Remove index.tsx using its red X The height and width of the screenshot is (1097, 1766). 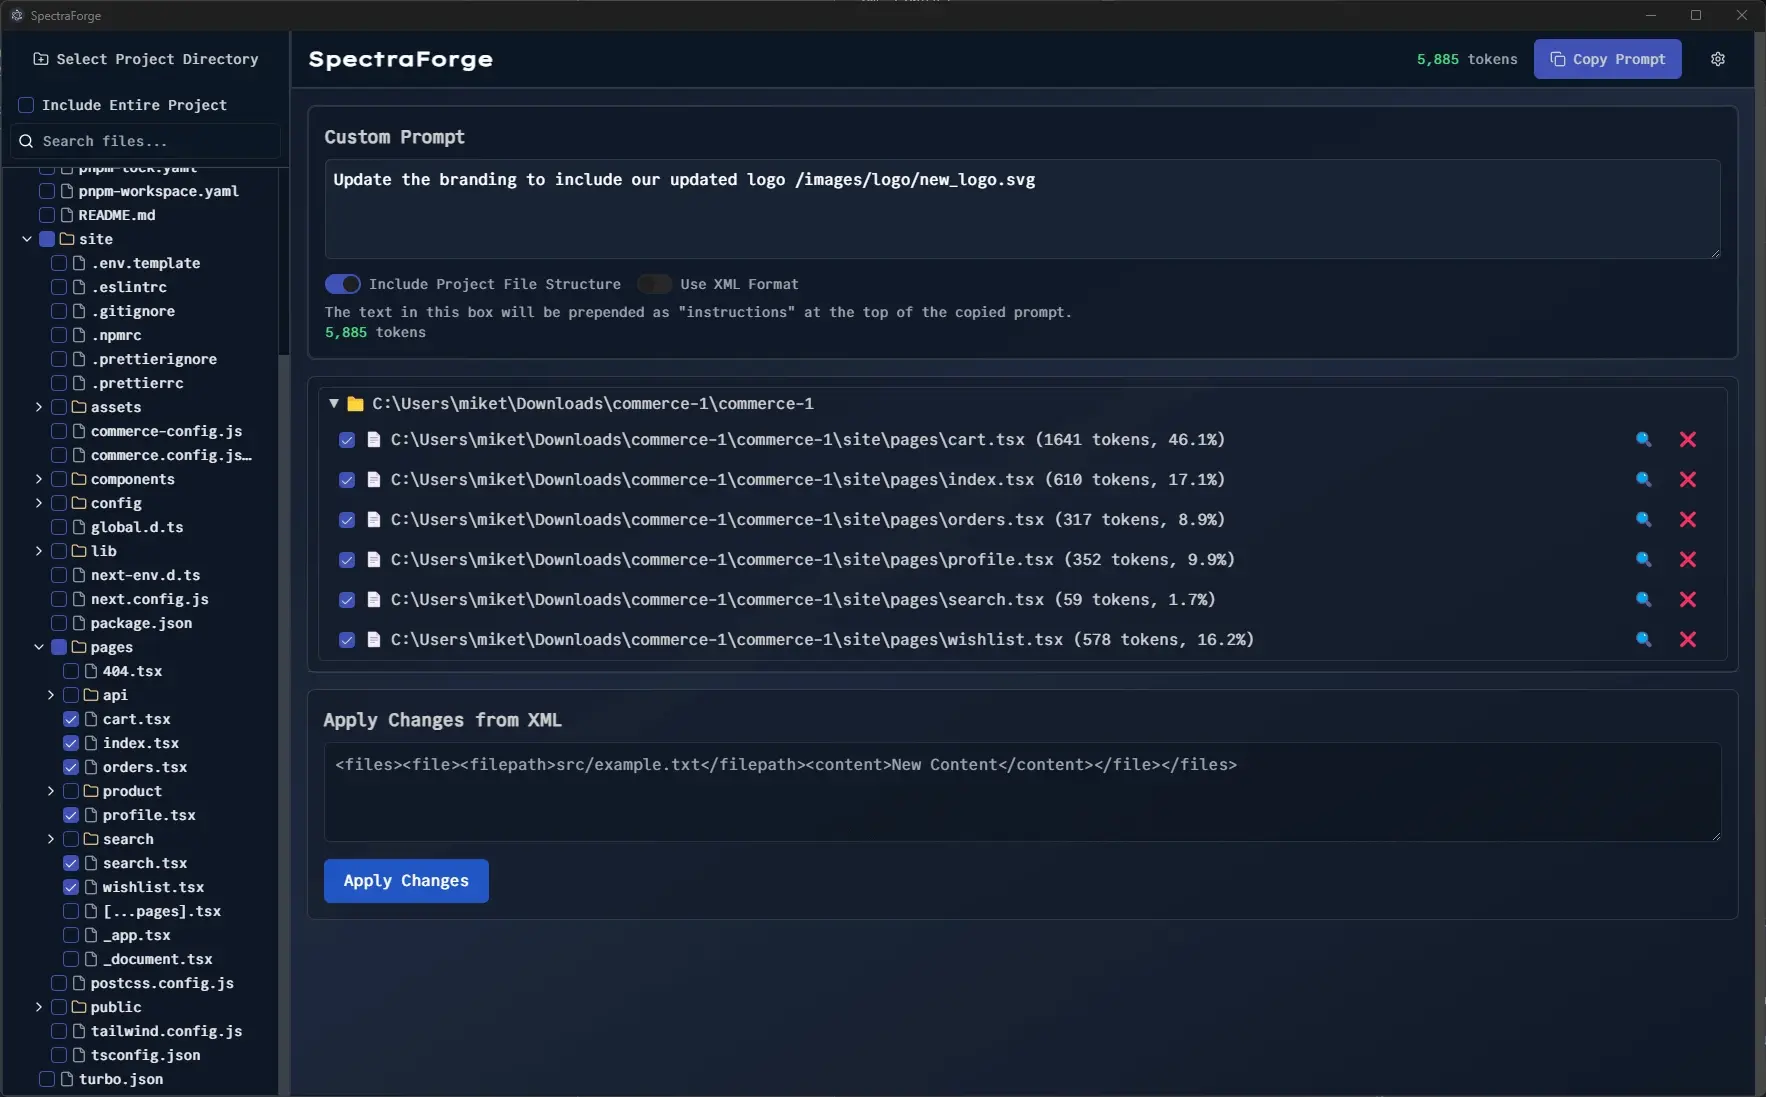tap(1687, 479)
